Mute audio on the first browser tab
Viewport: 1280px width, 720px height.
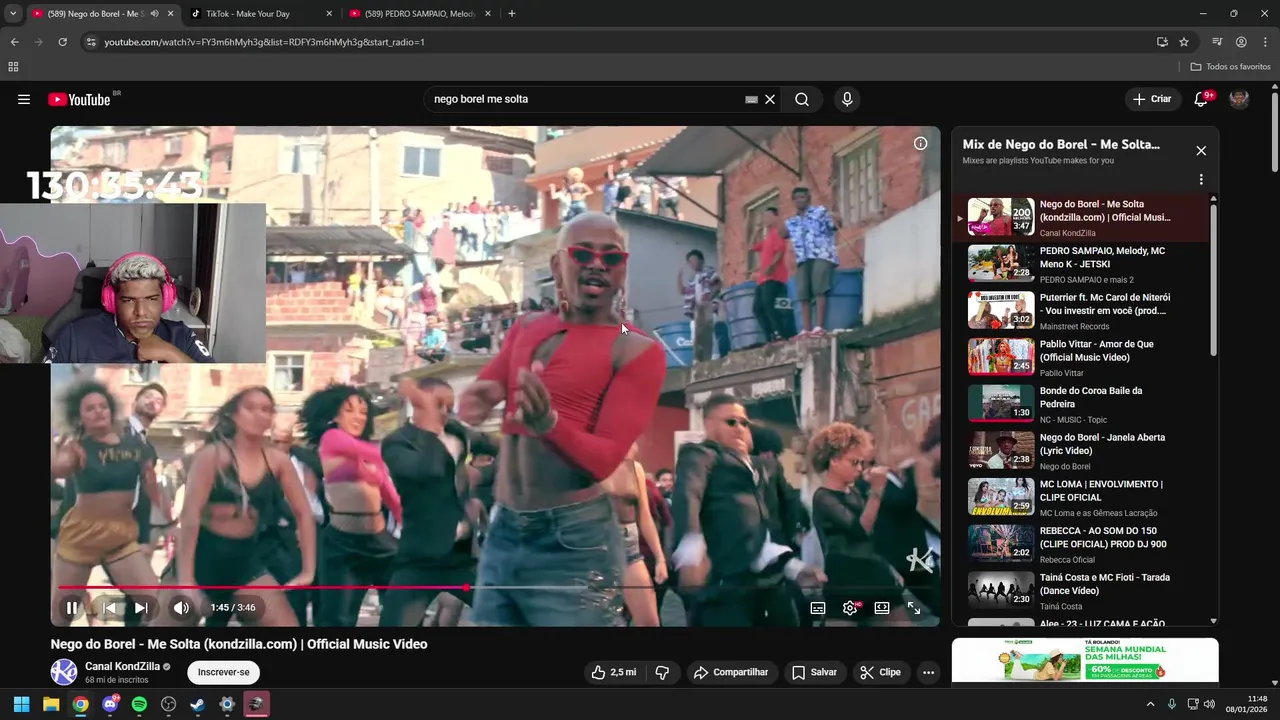point(154,14)
